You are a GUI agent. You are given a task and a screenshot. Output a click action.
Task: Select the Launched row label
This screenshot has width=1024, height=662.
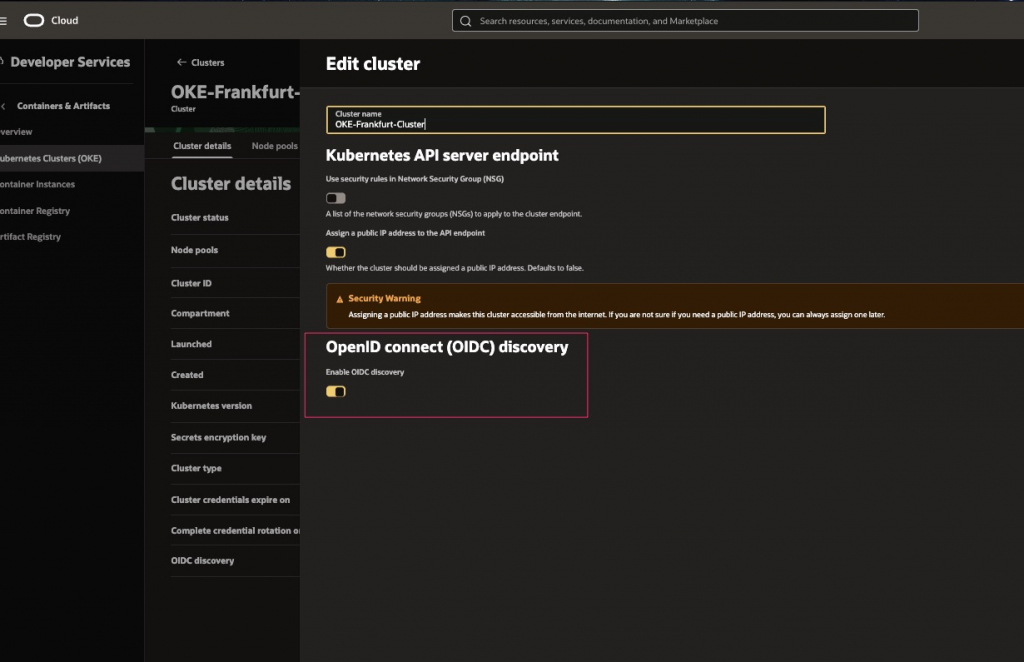coord(191,344)
